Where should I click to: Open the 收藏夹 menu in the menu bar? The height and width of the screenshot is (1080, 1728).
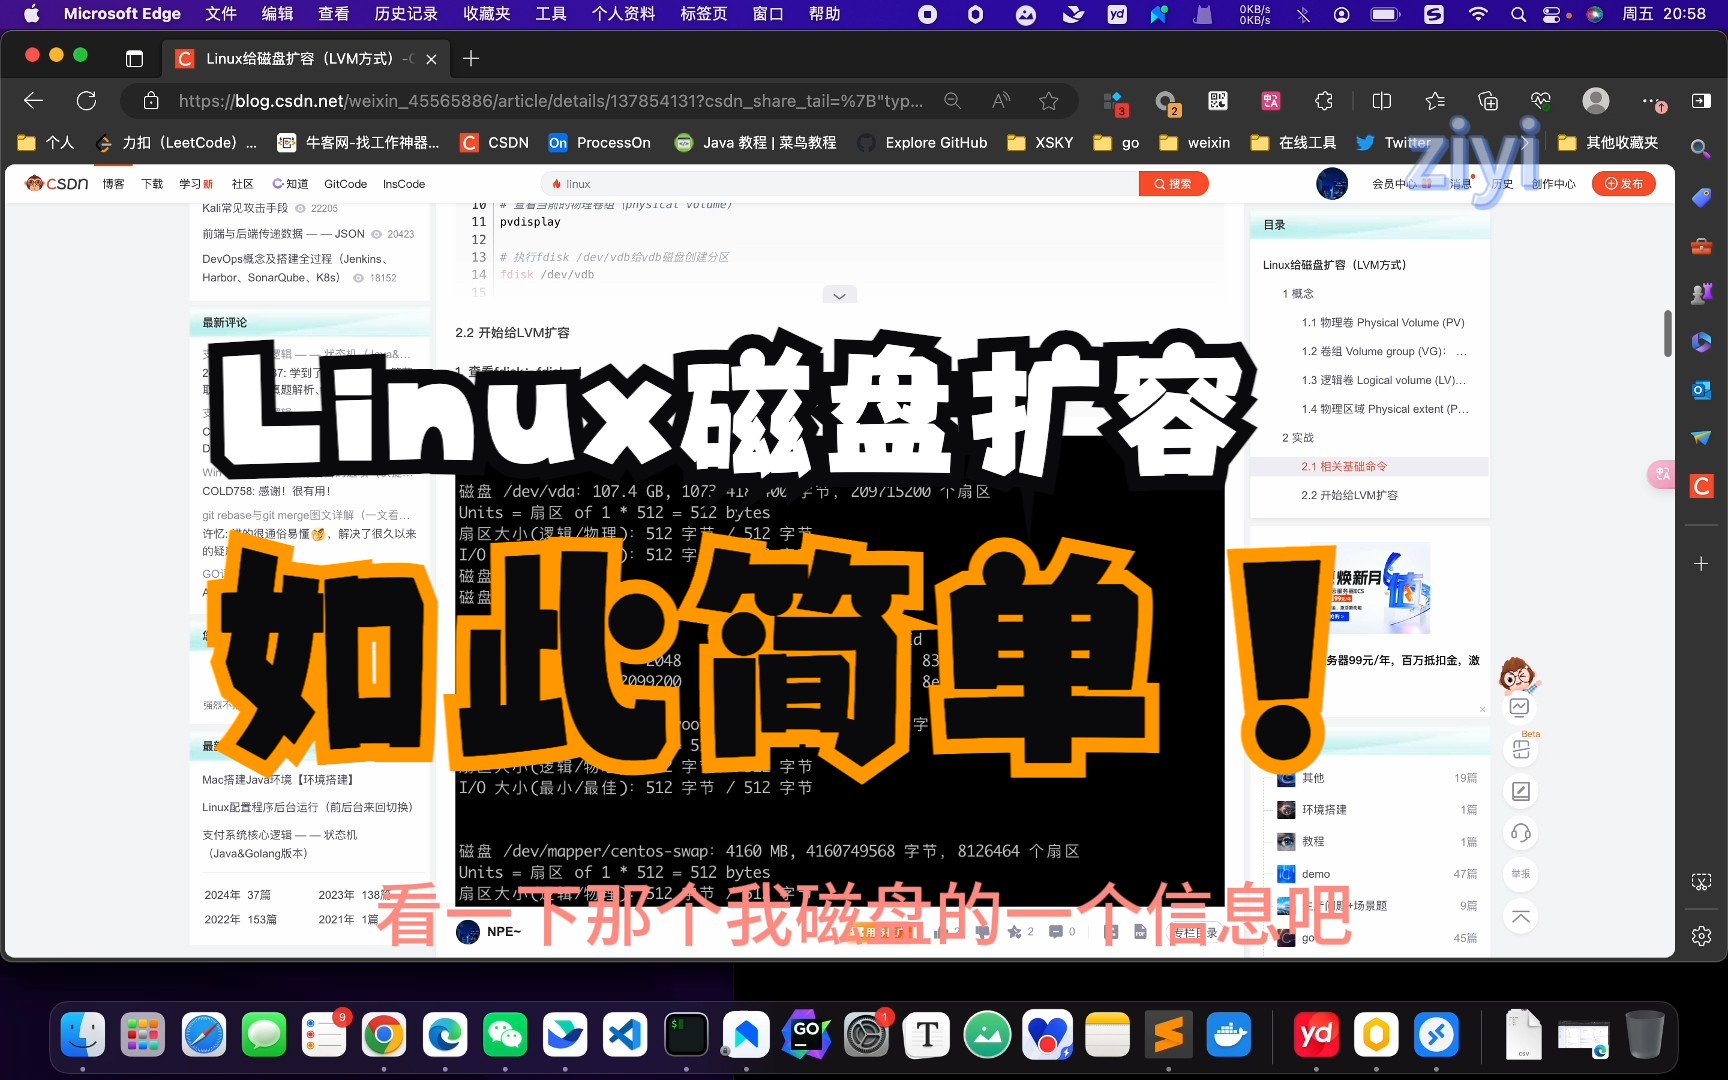(x=486, y=14)
